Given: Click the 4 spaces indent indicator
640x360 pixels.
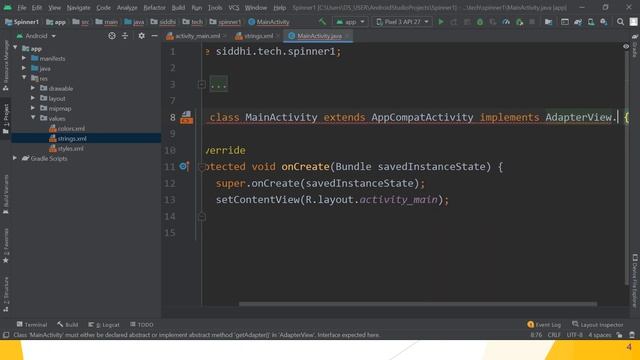Looking at the screenshot, I should [600, 335].
